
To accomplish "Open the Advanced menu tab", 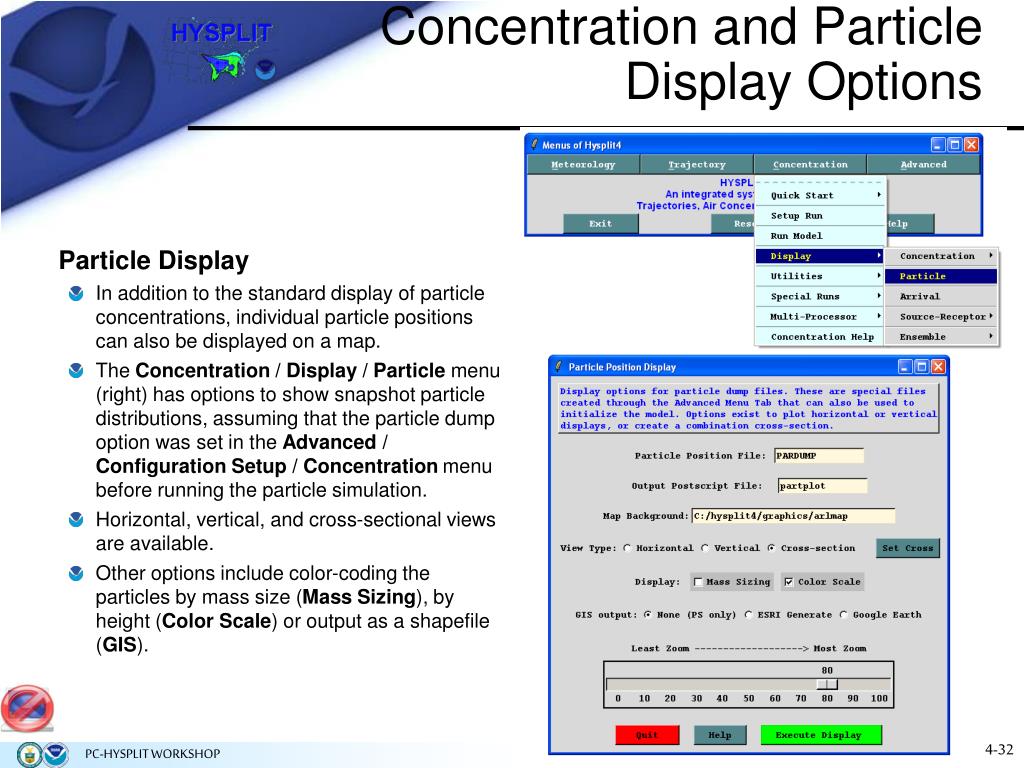I will (923, 165).
